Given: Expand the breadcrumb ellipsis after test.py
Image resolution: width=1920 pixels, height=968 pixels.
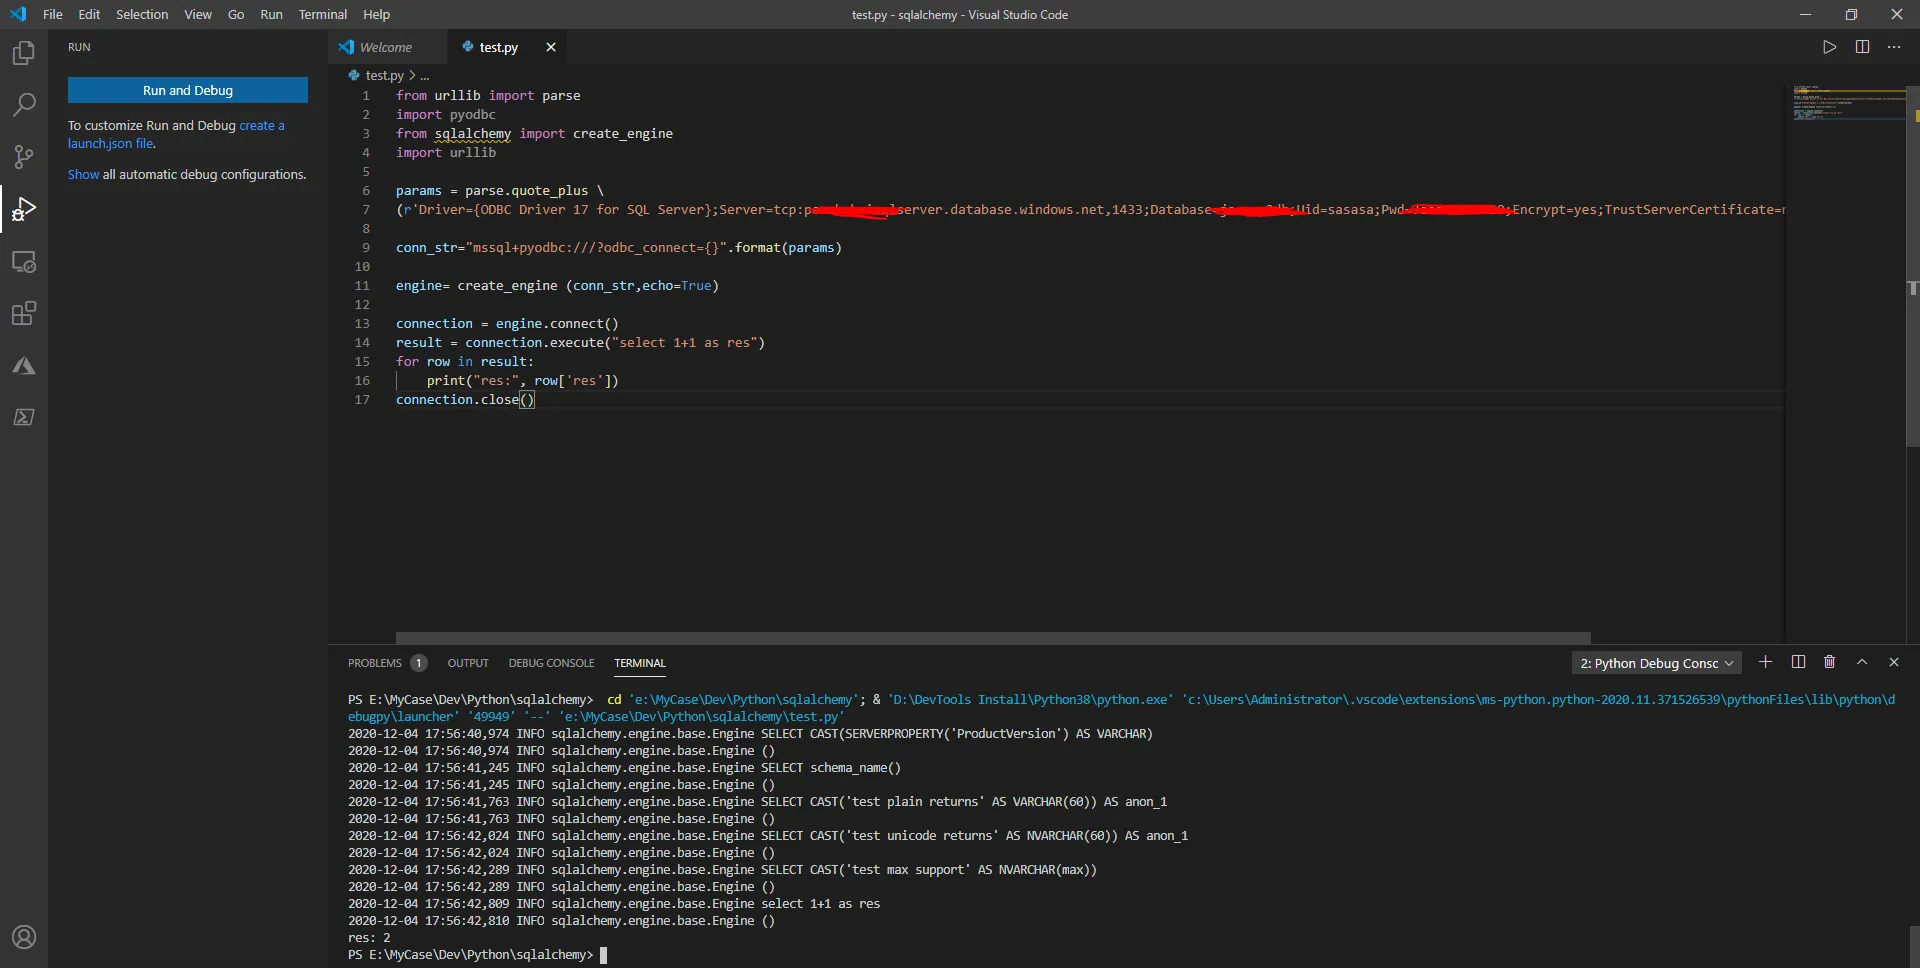Looking at the screenshot, I should 425,76.
